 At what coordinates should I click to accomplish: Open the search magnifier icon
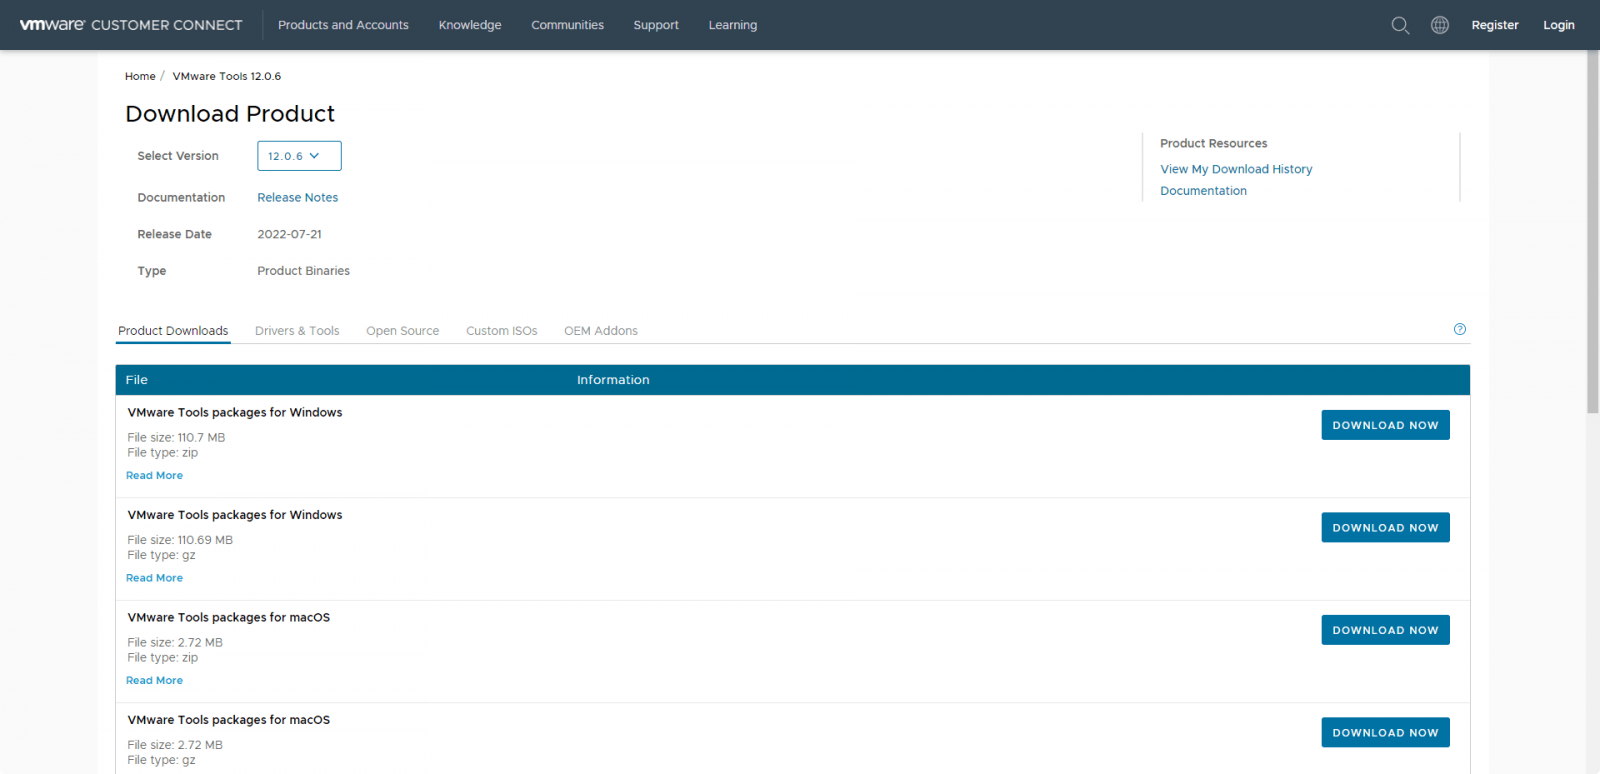pos(1400,25)
